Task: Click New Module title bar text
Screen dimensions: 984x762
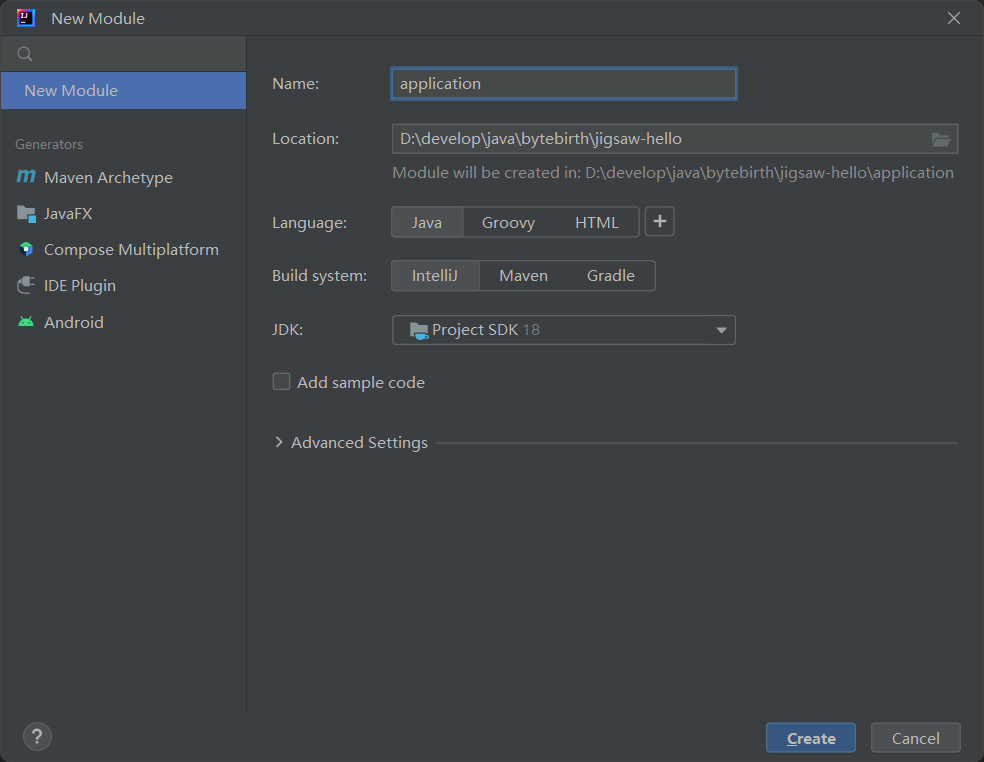Action: (x=98, y=19)
